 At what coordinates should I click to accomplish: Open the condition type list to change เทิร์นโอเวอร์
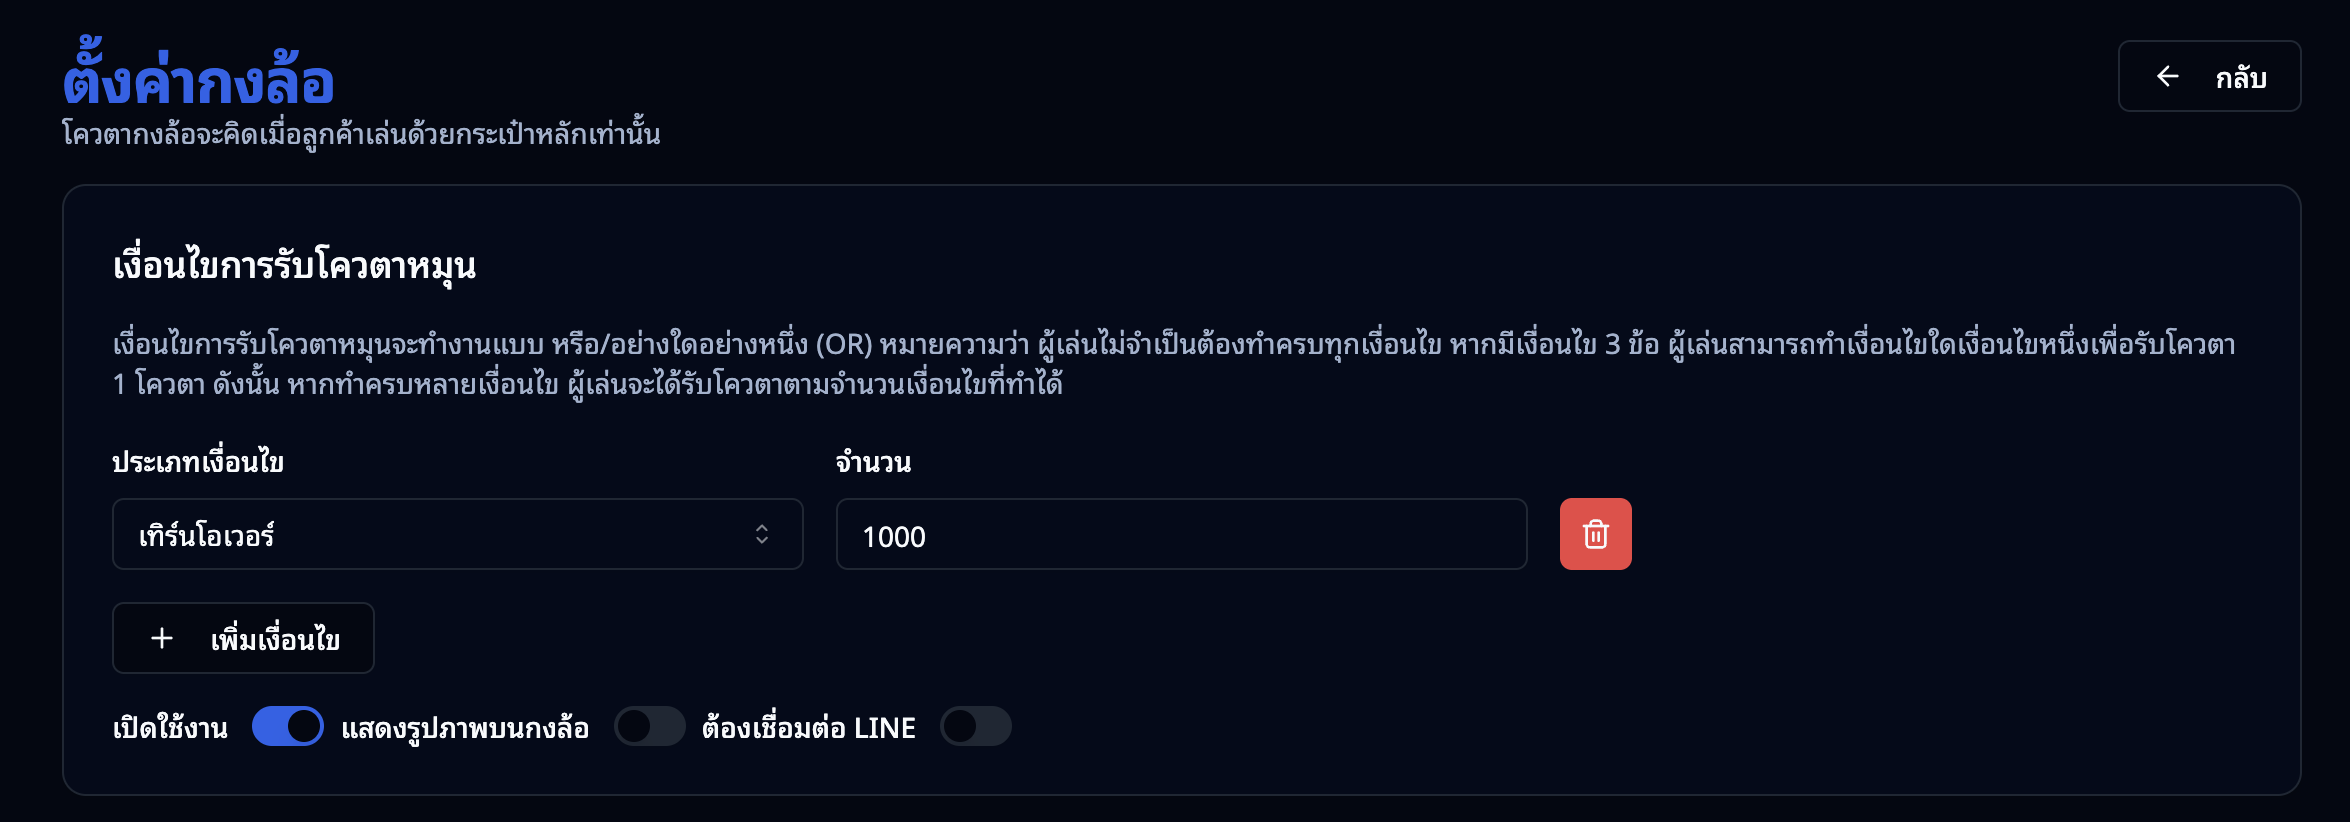pyautogui.click(x=457, y=534)
